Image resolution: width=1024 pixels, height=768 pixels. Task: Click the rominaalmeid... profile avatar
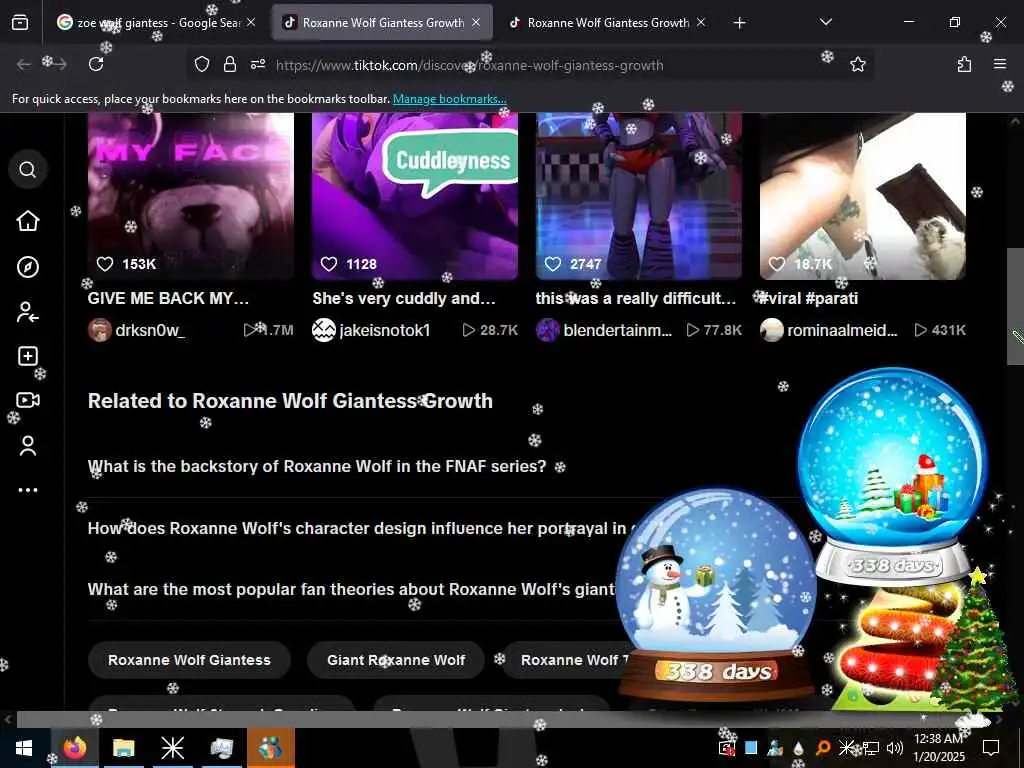click(x=771, y=330)
